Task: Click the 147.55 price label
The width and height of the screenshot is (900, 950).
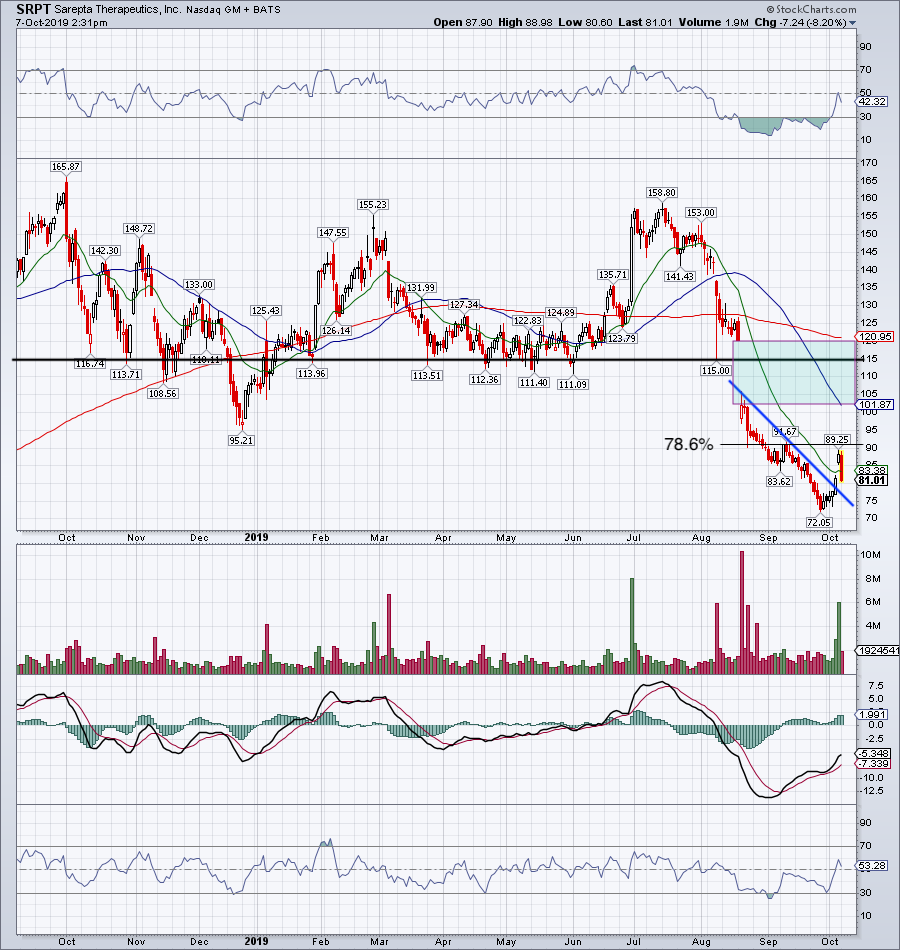Action: point(332,233)
